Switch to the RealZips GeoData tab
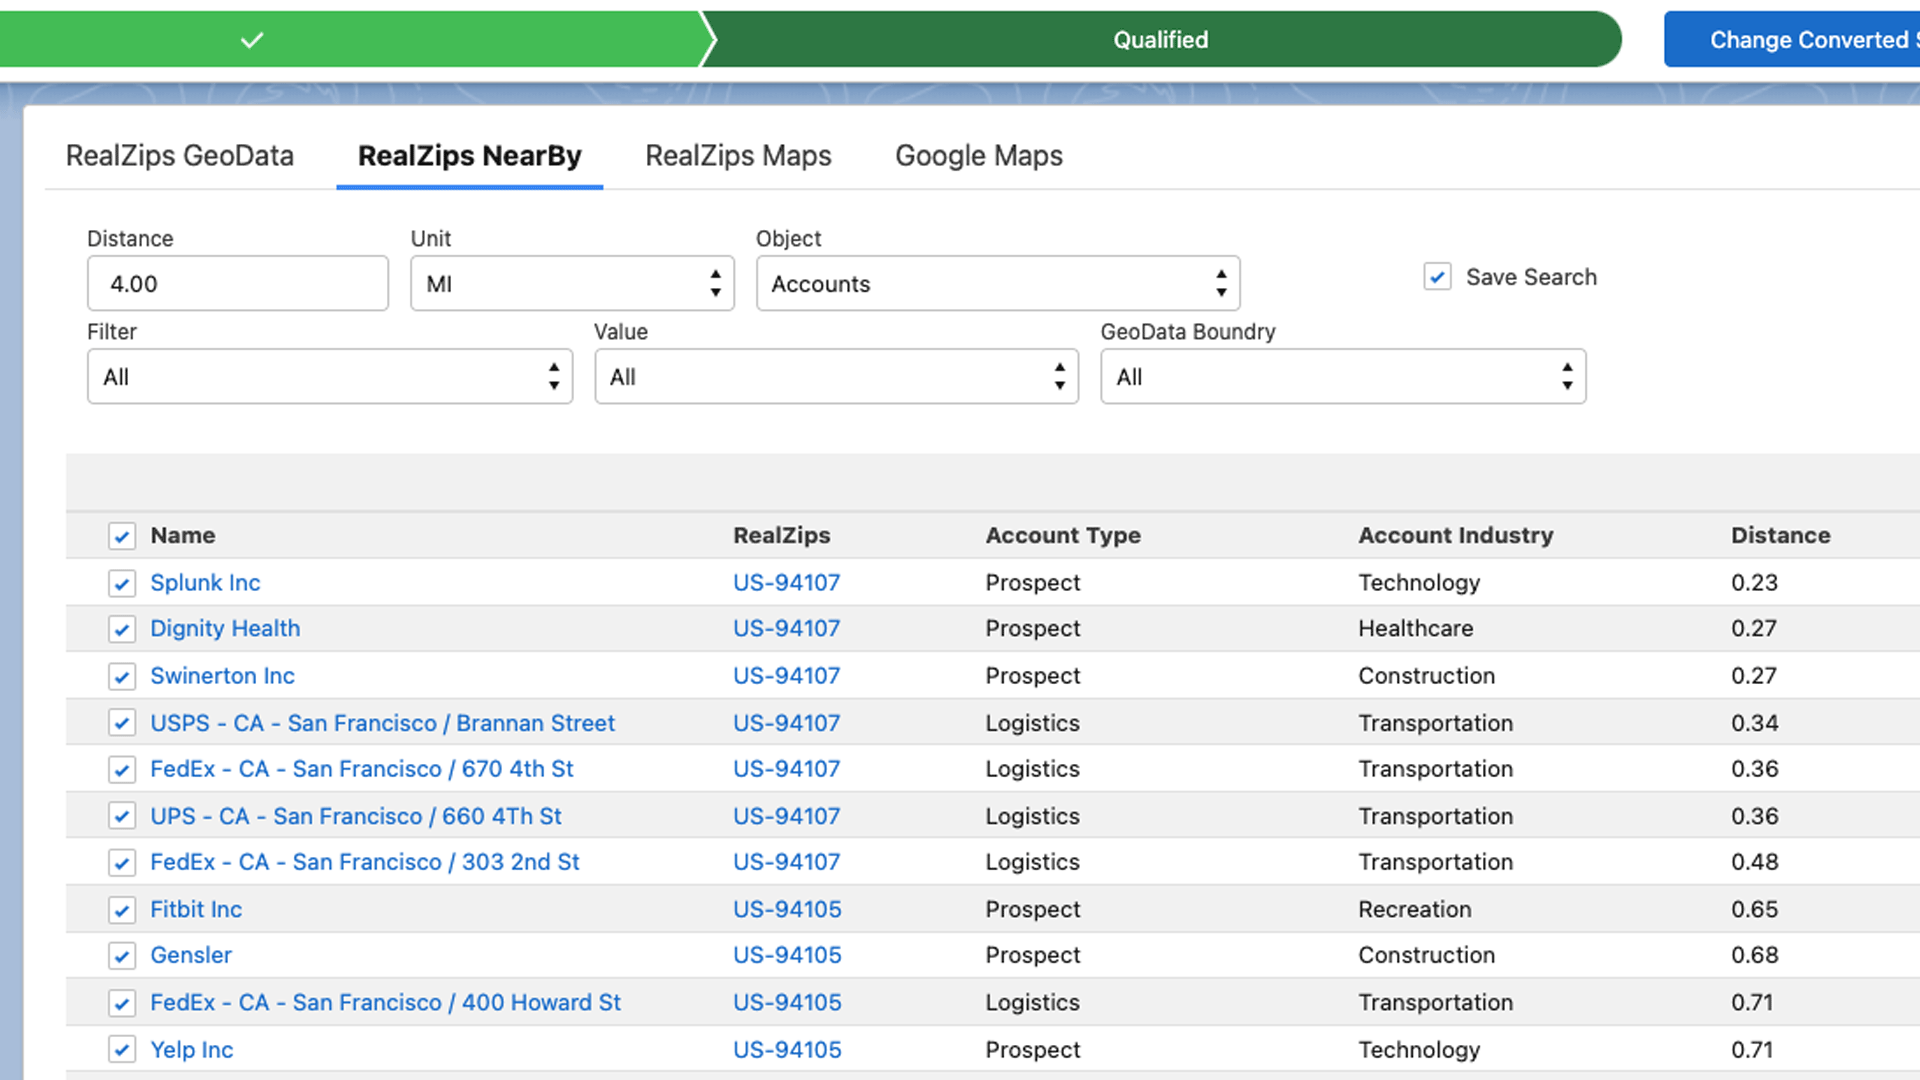Image resolution: width=1920 pixels, height=1080 pixels. (179, 156)
